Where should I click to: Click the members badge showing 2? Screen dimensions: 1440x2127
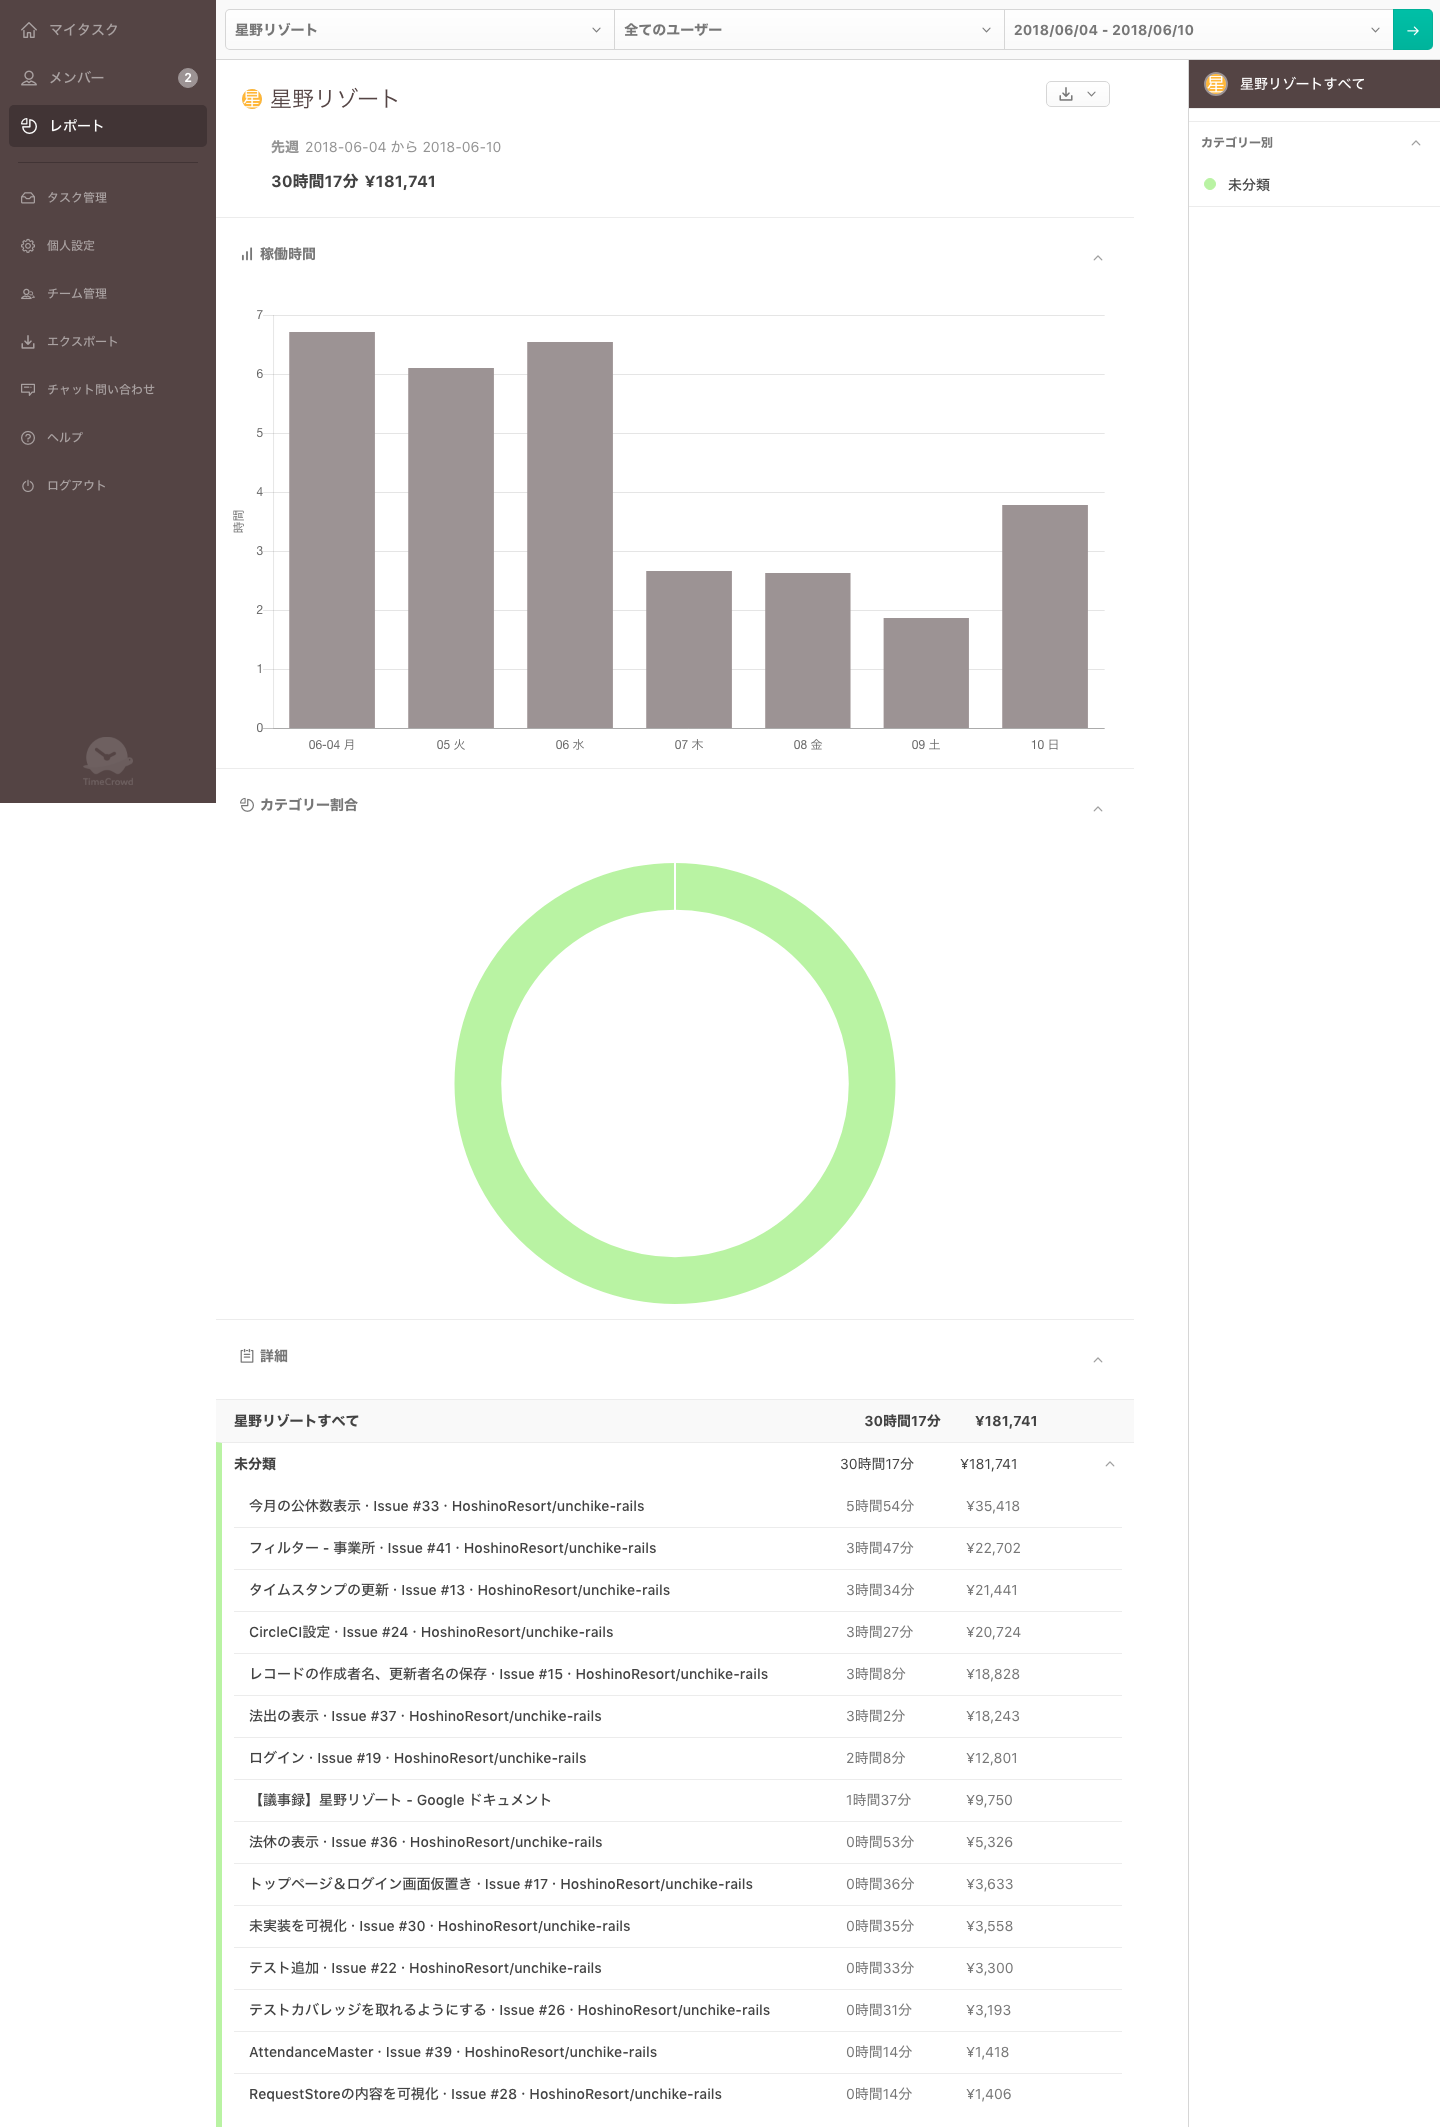(x=188, y=78)
